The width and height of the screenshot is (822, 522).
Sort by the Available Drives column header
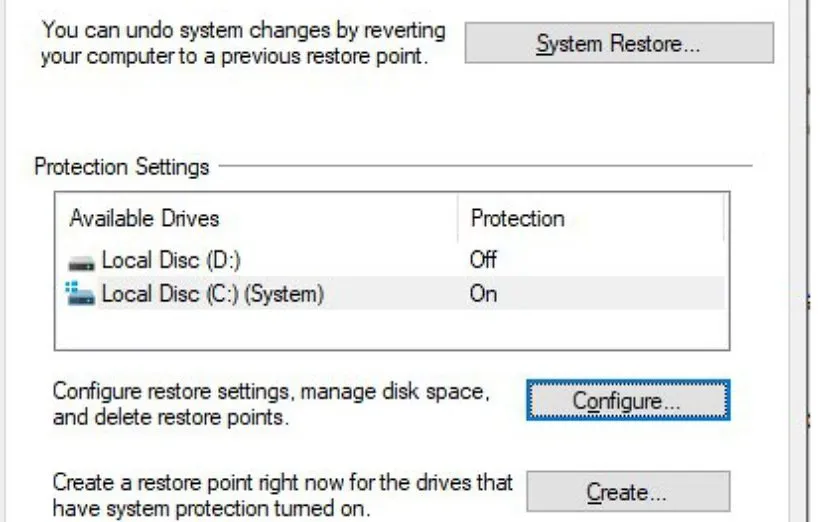point(144,218)
